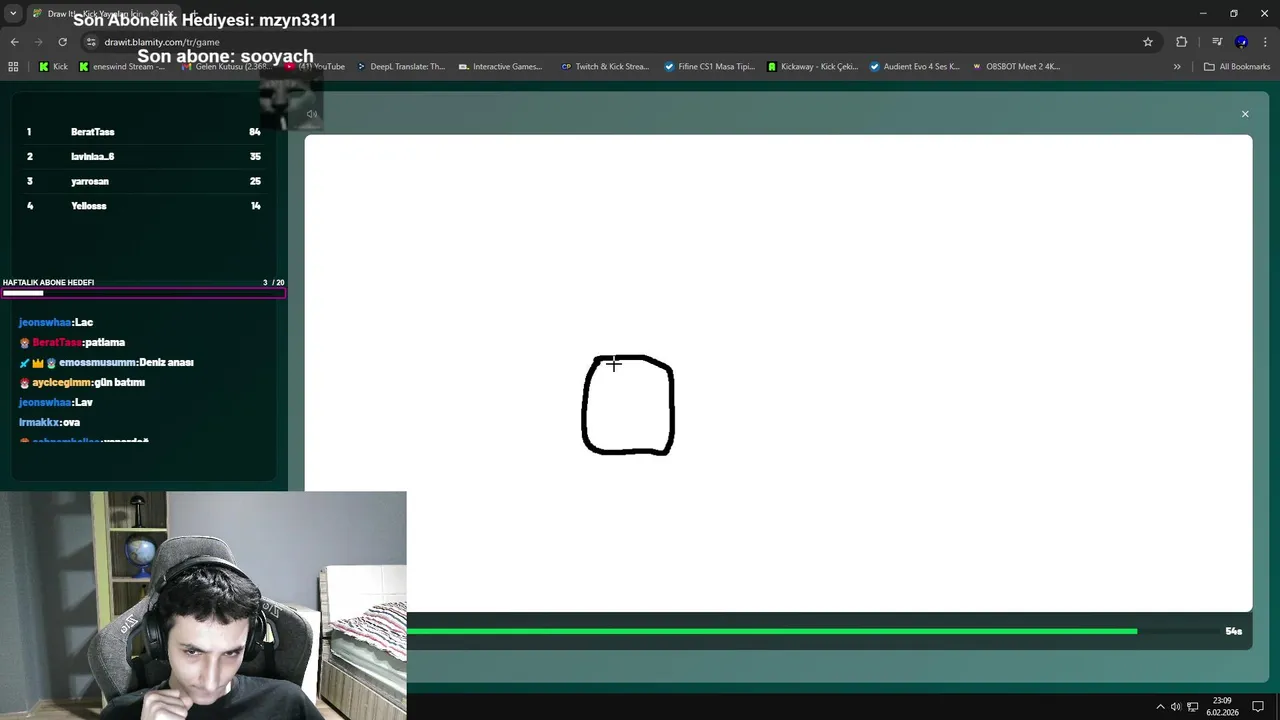Close the game panel with X

coord(1245,114)
